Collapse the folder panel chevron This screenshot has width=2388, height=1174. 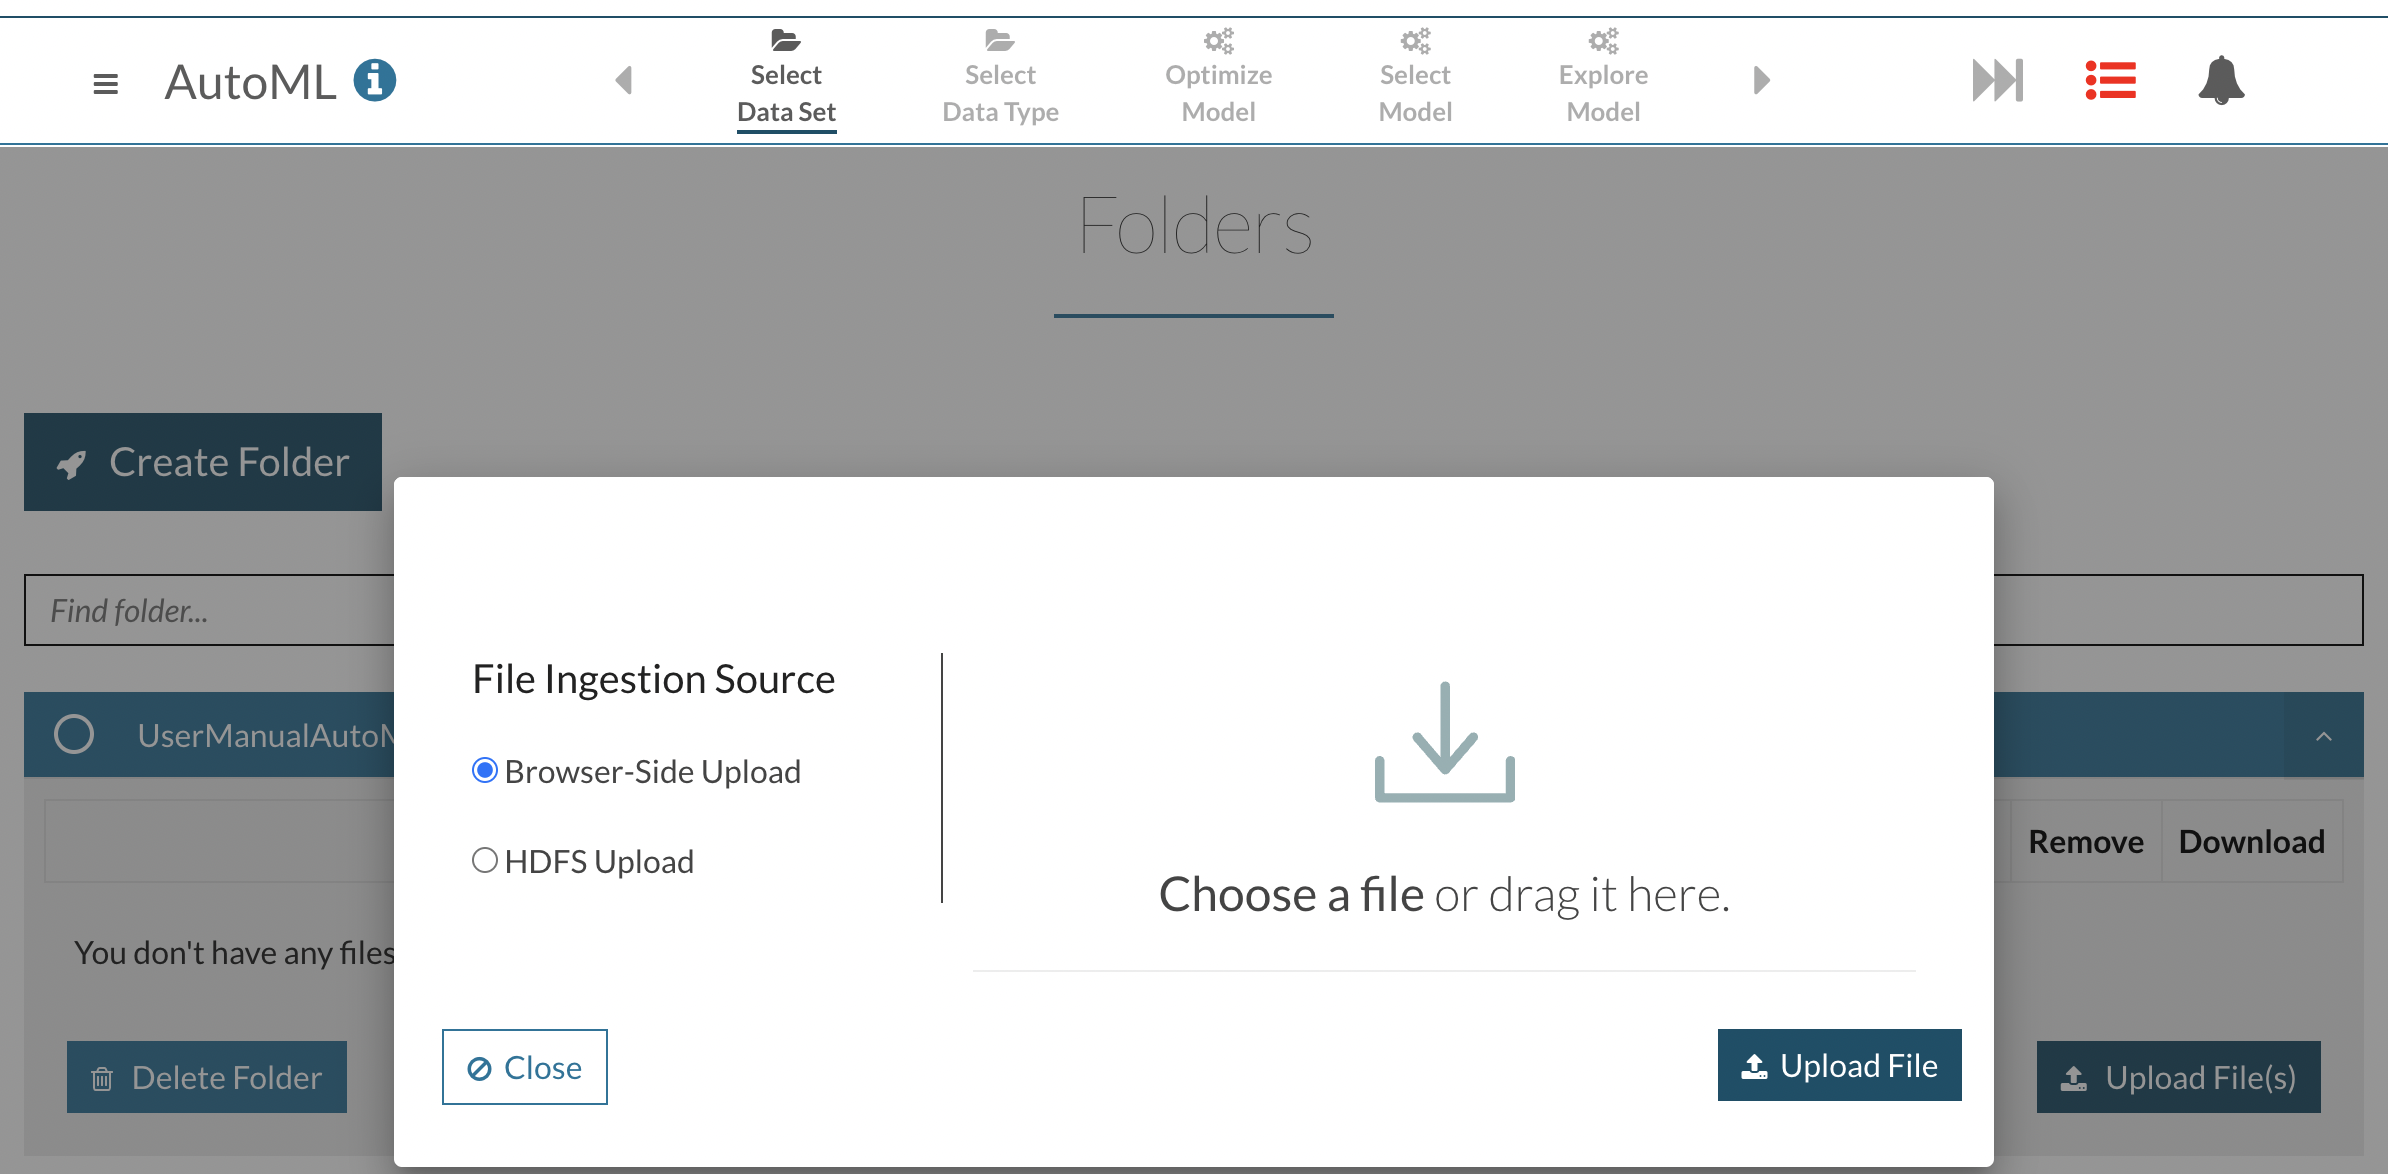(x=2323, y=736)
